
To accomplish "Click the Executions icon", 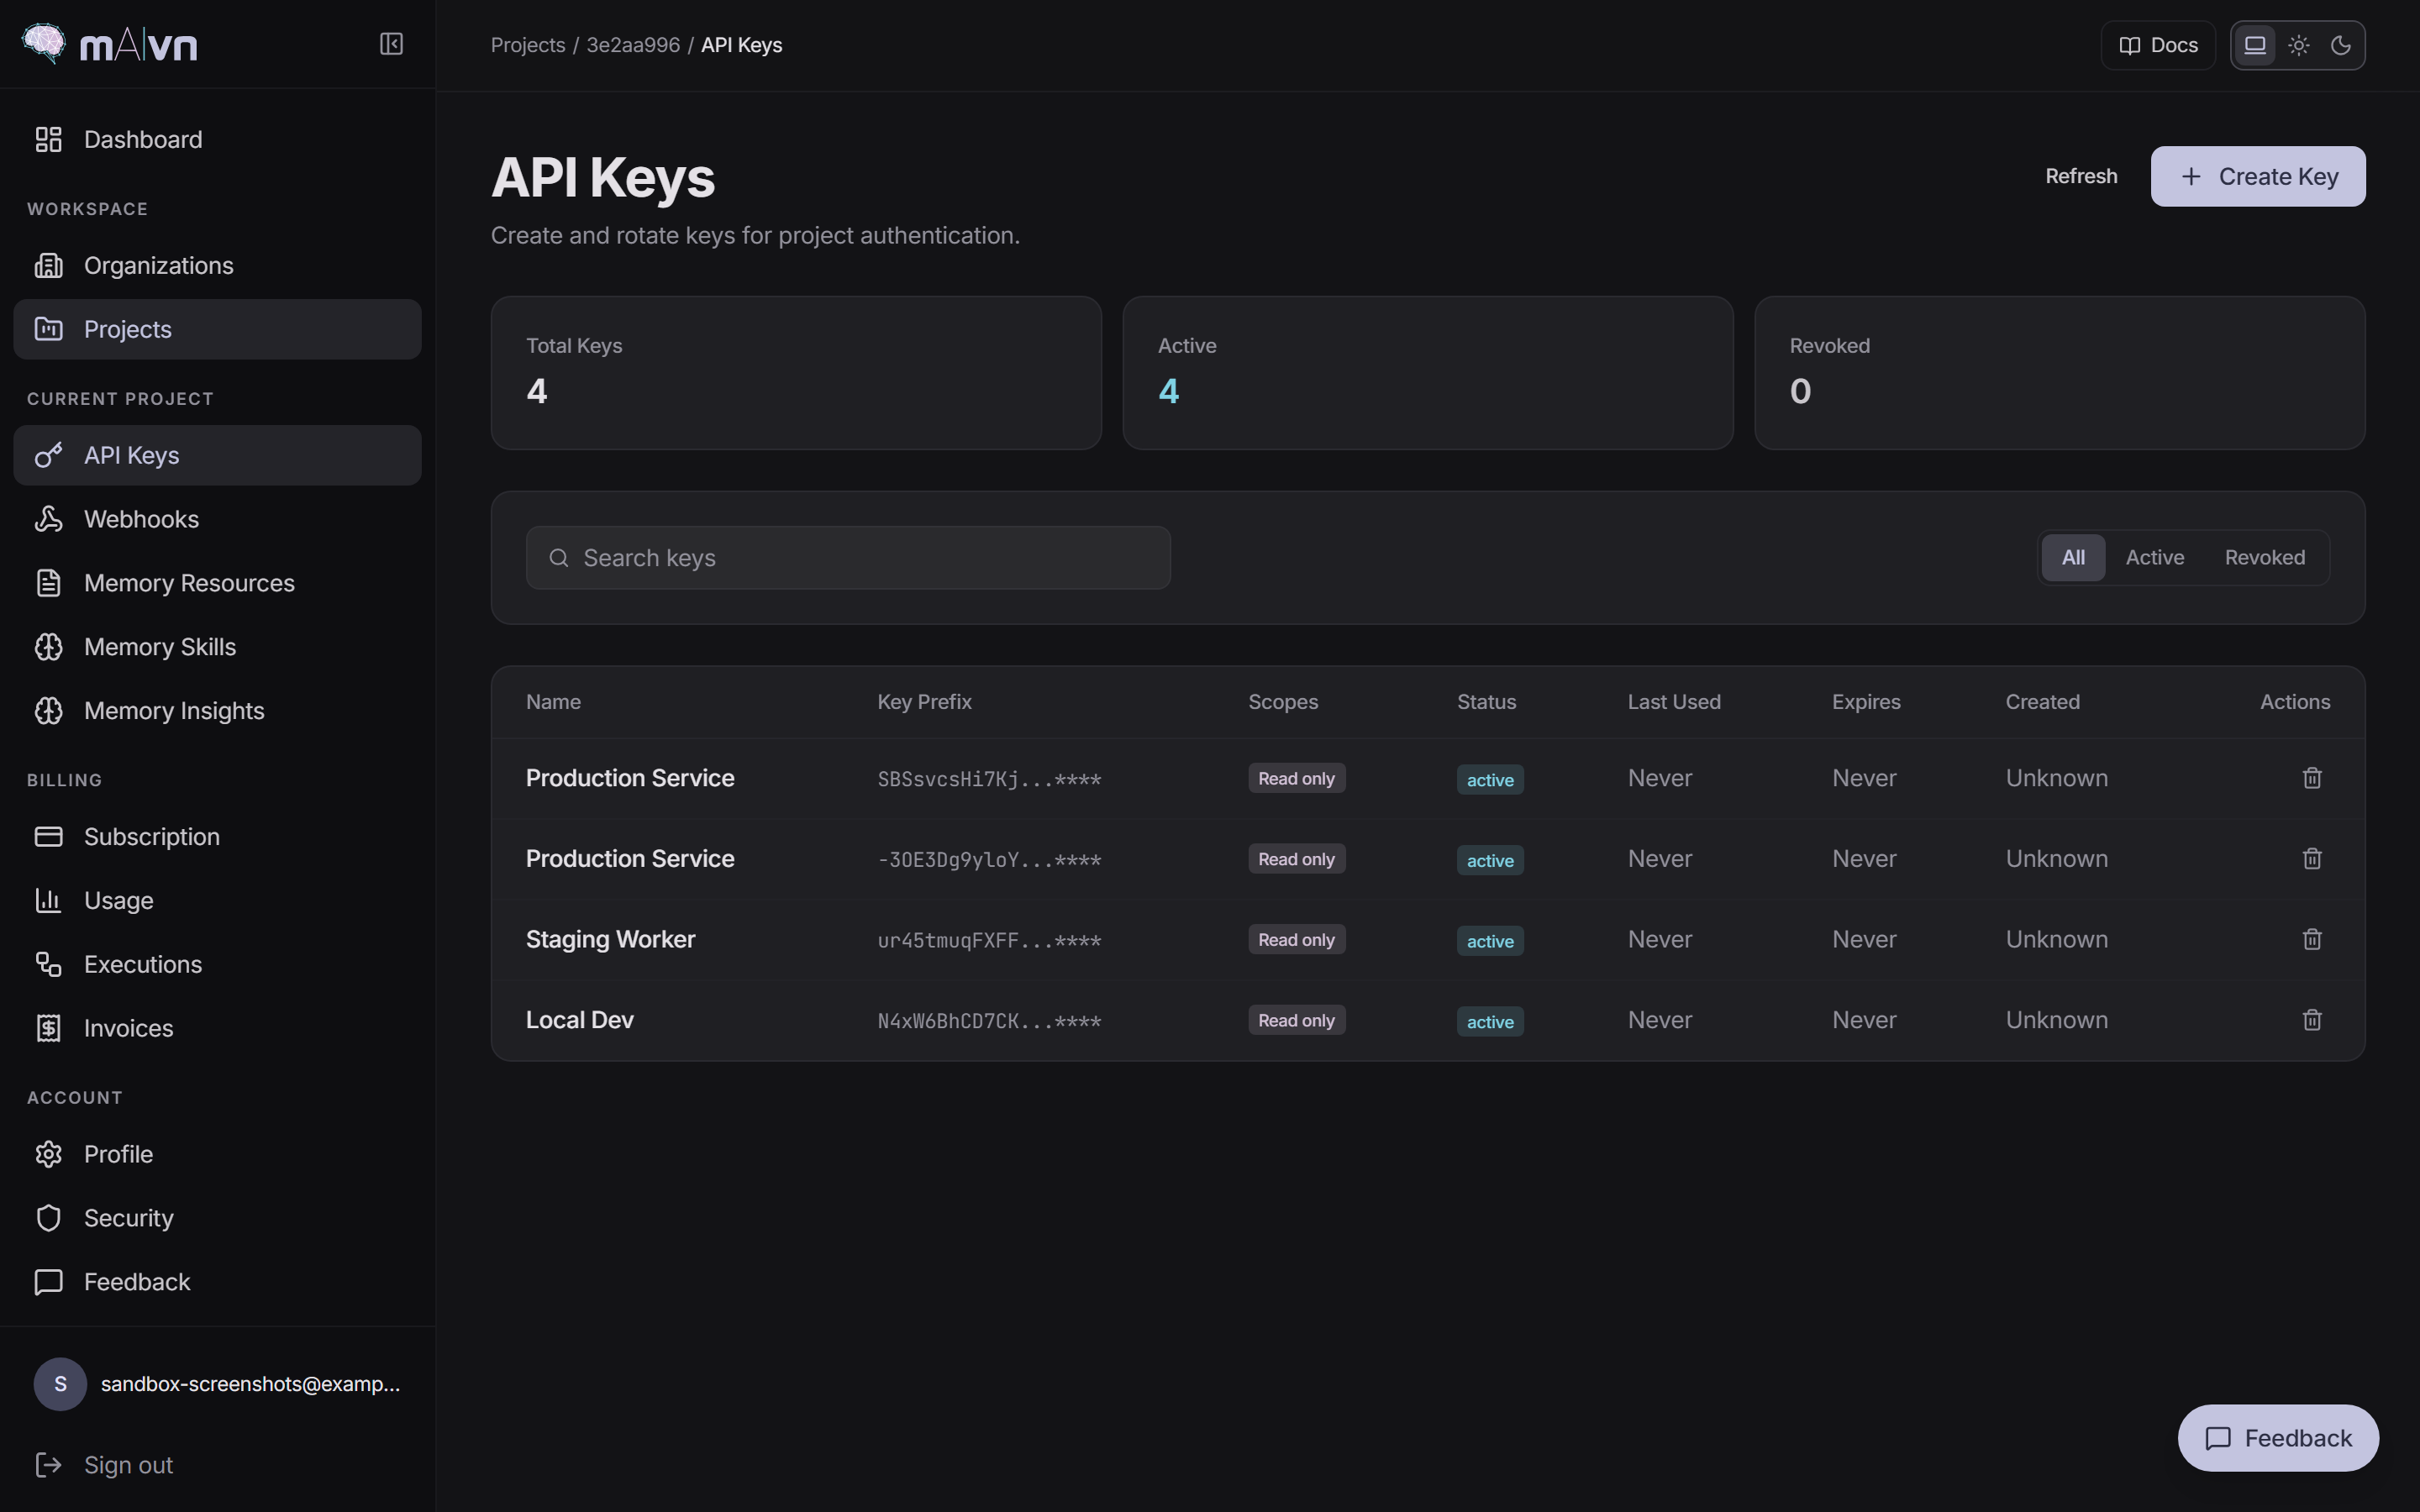I will click(x=48, y=965).
